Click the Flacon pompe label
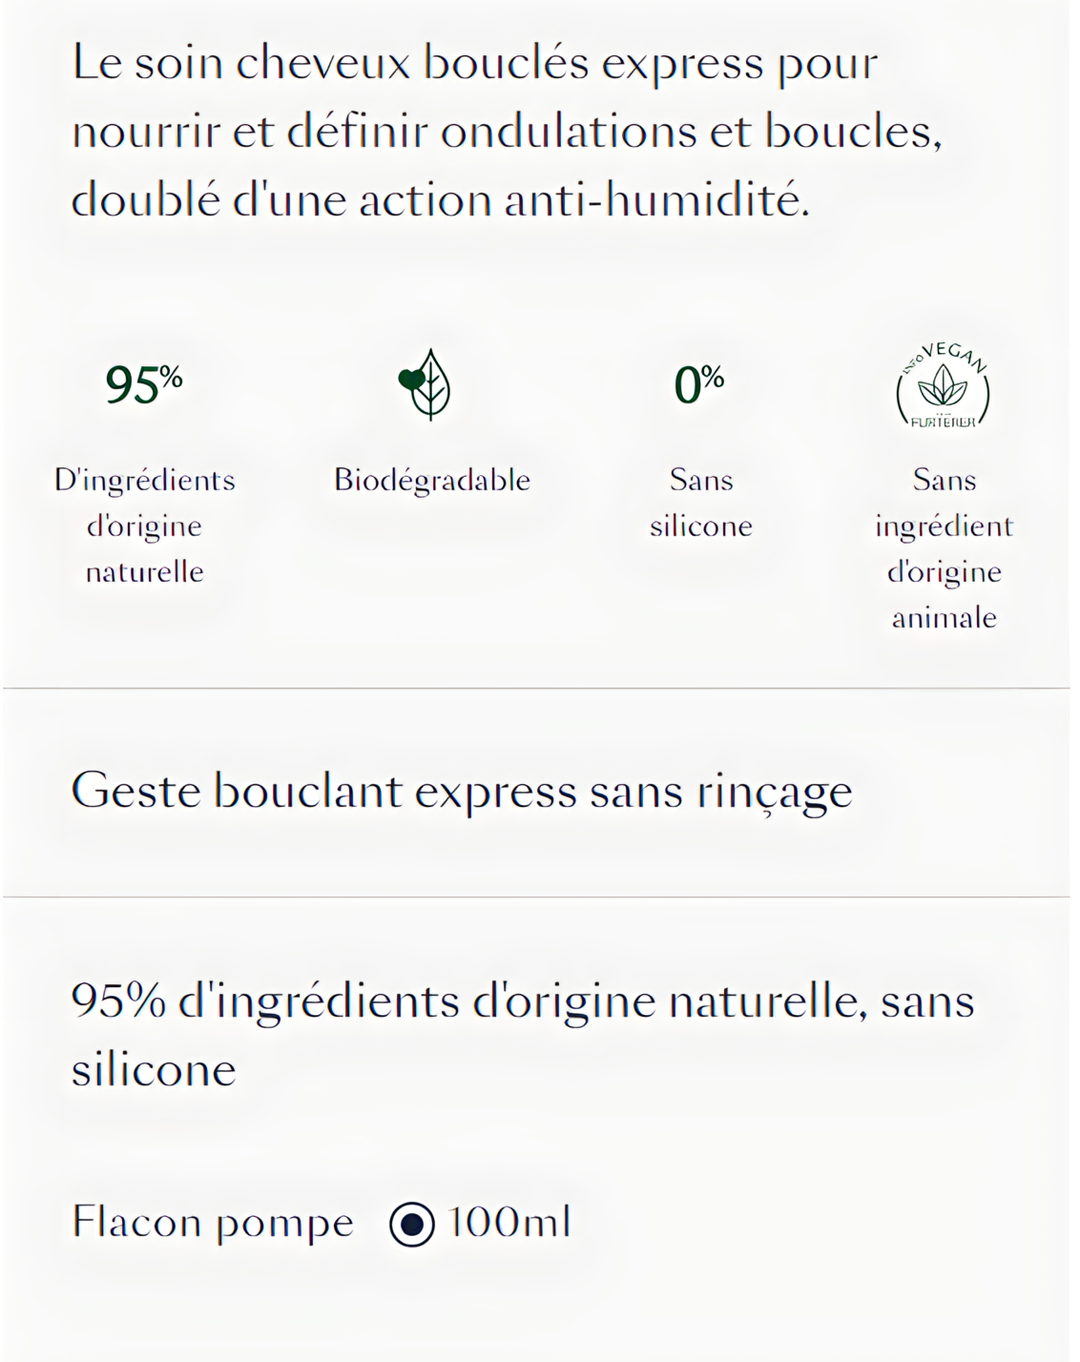The height and width of the screenshot is (1362, 1080). tap(213, 1224)
